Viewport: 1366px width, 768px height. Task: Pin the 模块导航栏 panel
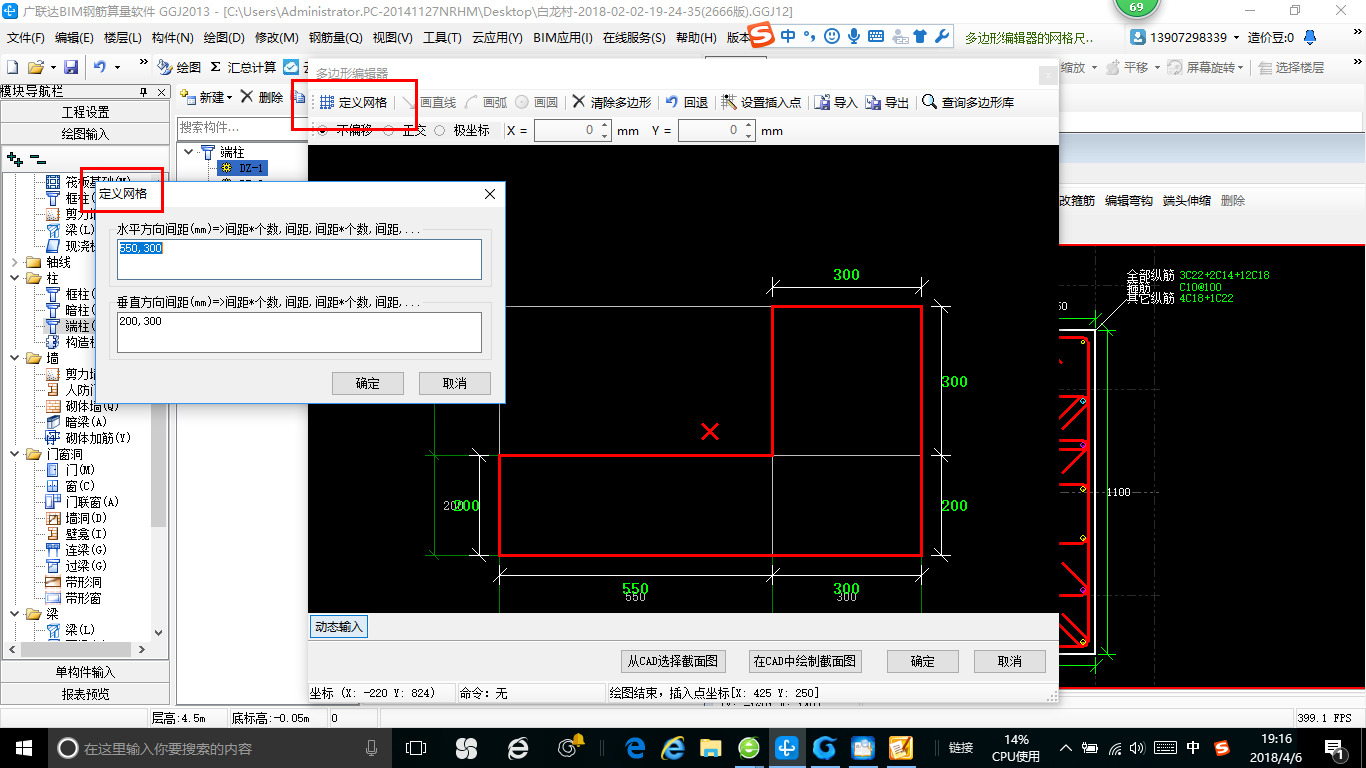click(x=143, y=91)
